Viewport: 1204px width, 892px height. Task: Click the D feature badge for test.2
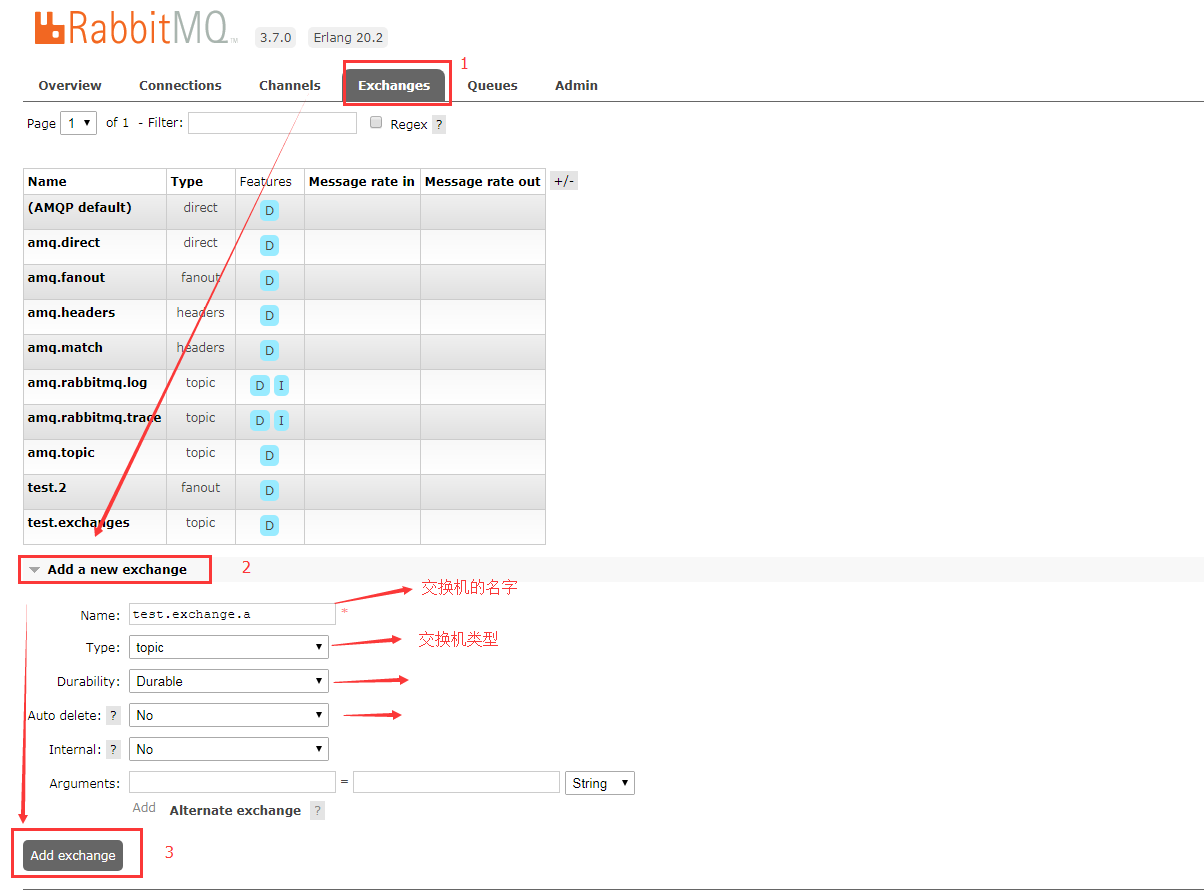point(269,491)
